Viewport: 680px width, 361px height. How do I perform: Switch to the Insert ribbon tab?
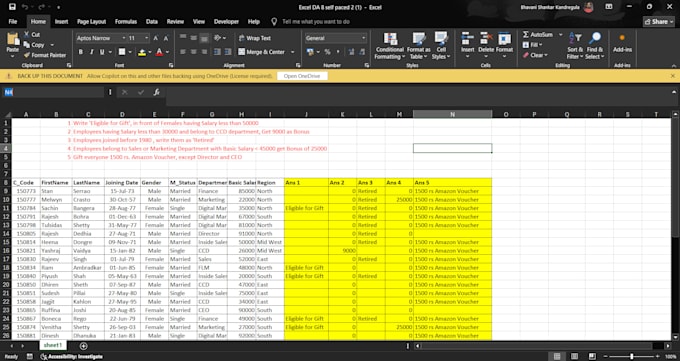[x=61, y=21]
